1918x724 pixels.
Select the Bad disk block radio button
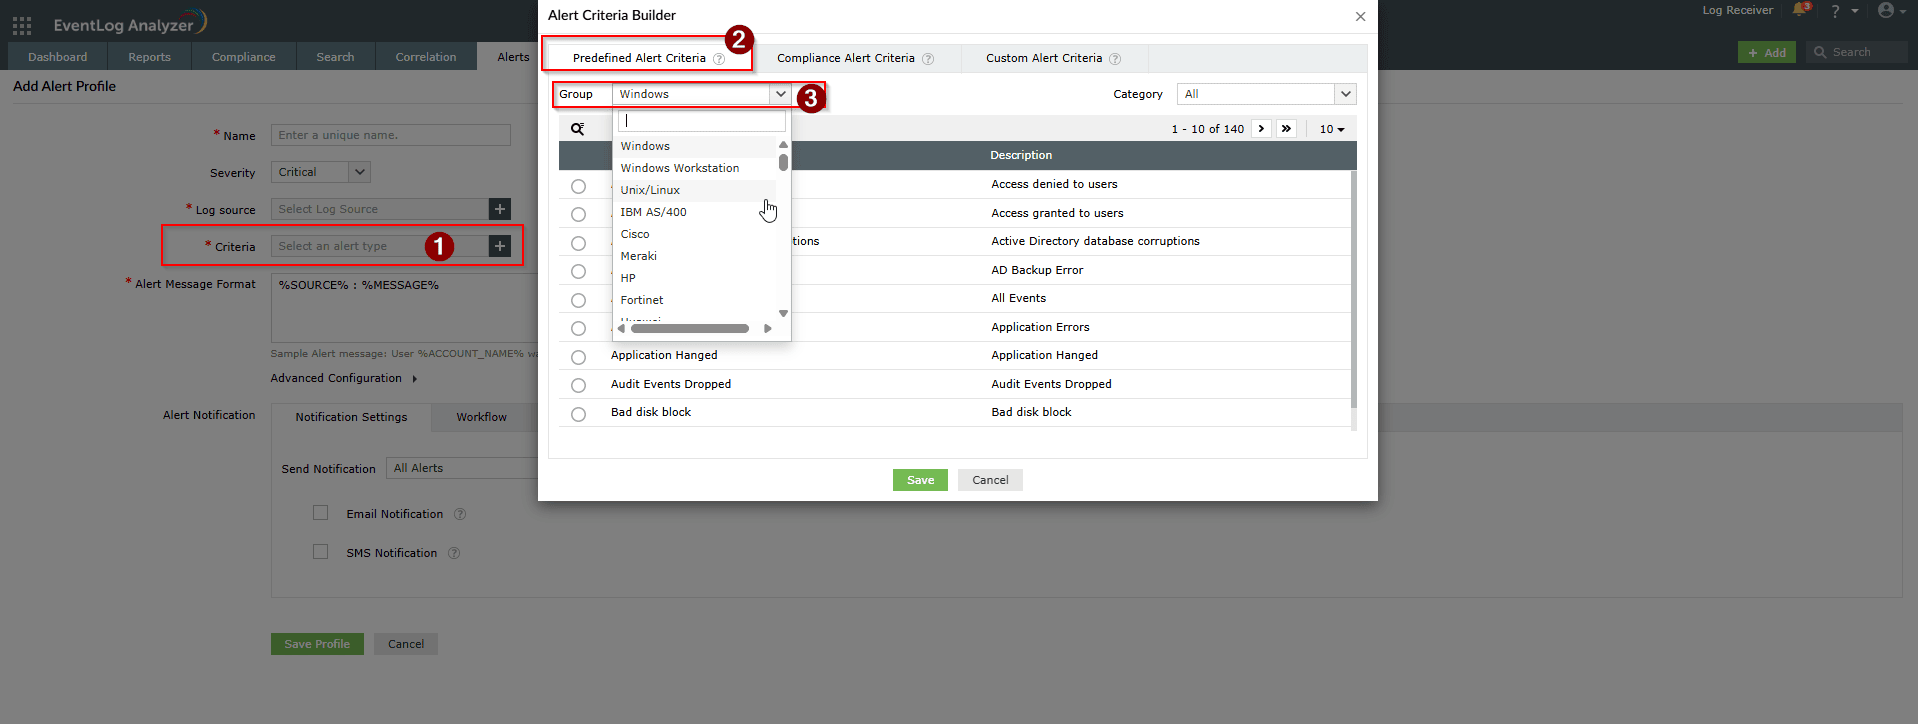[x=578, y=414]
